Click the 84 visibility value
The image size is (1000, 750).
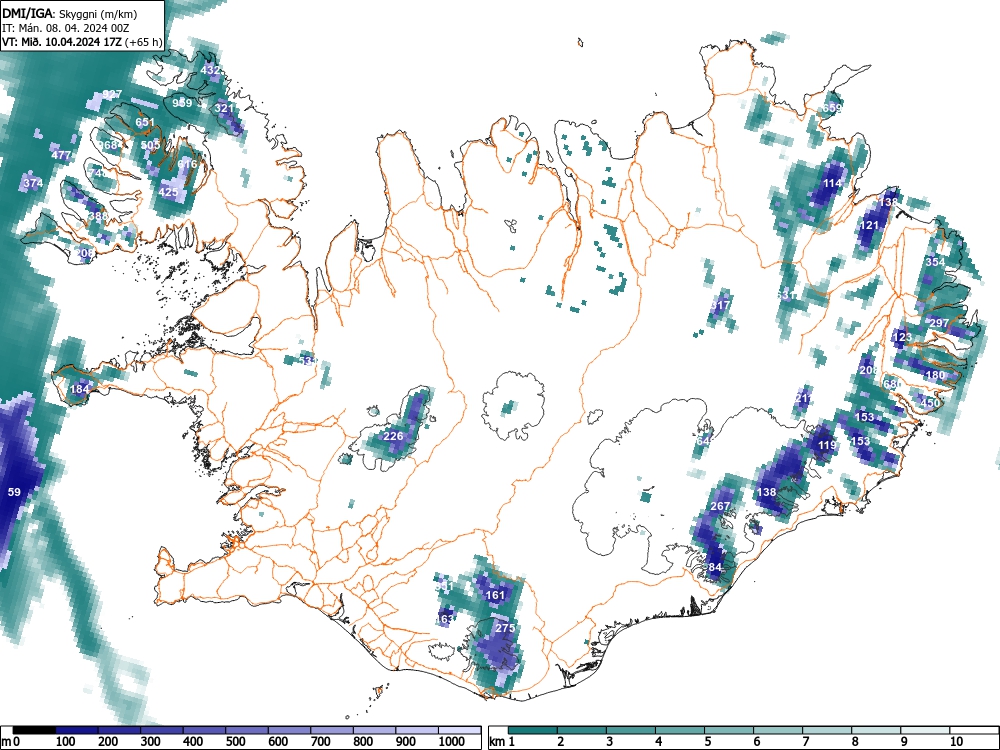coord(715,567)
